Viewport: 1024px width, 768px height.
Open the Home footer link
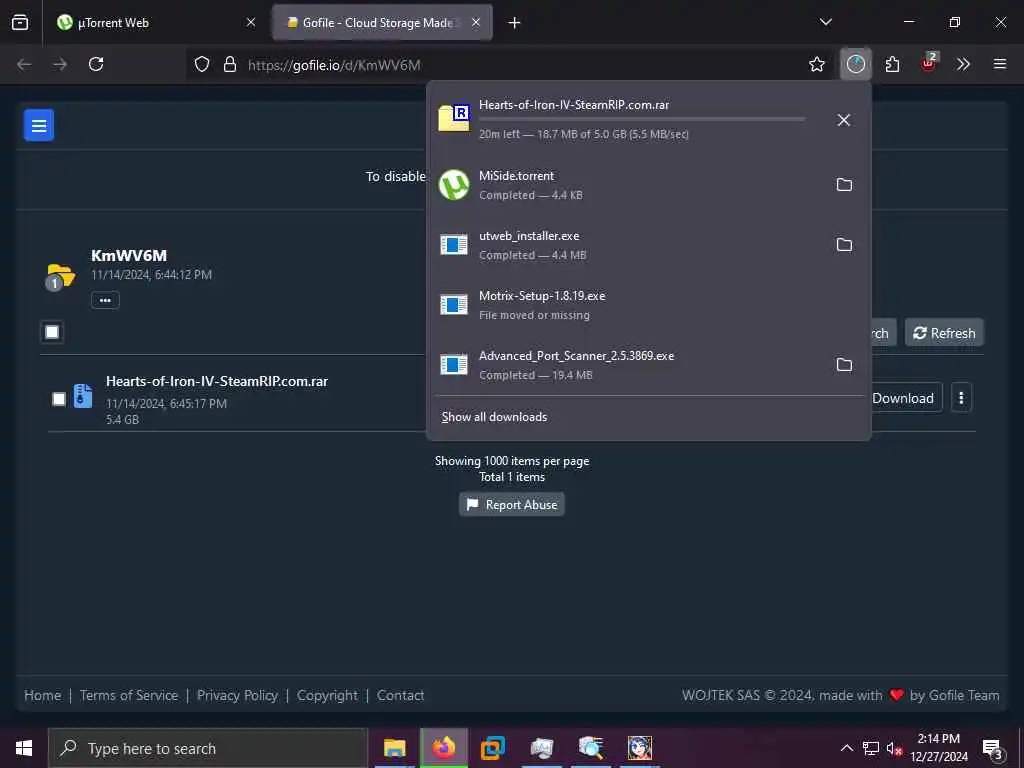coord(42,696)
